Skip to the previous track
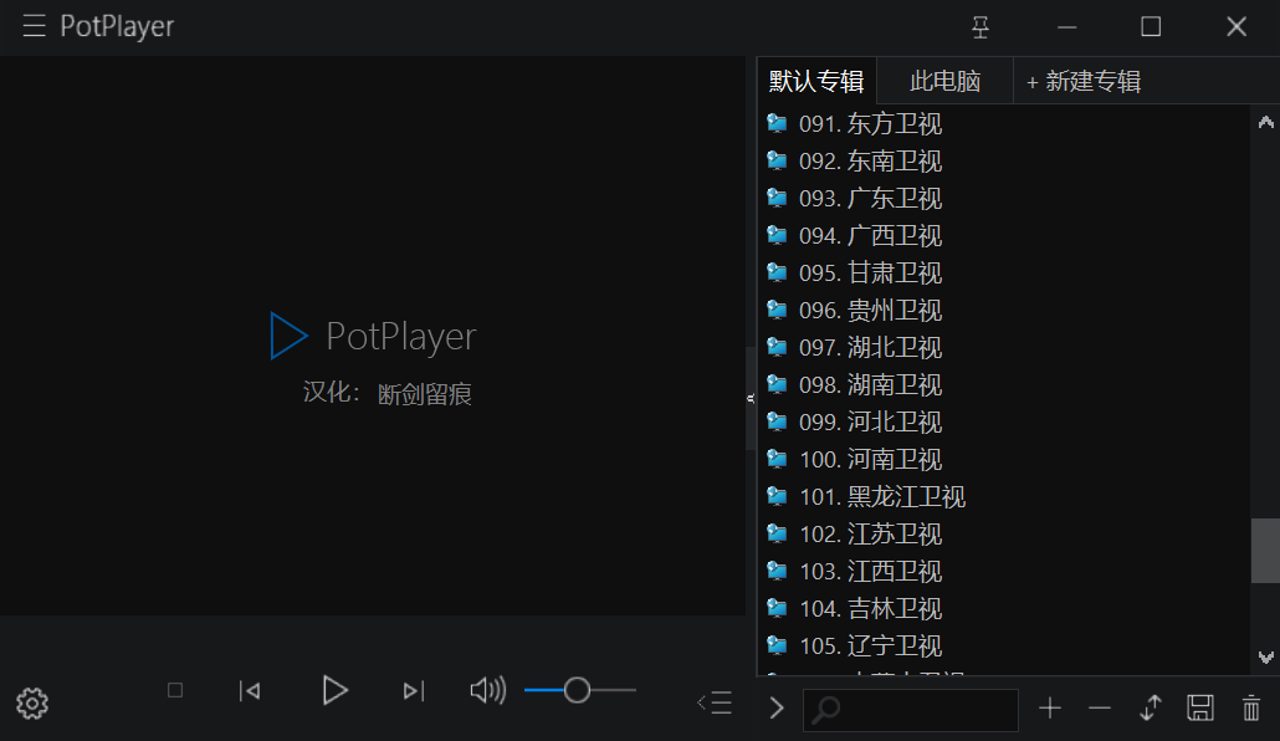This screenshot has height=741, width=1280. coord(250,690)
